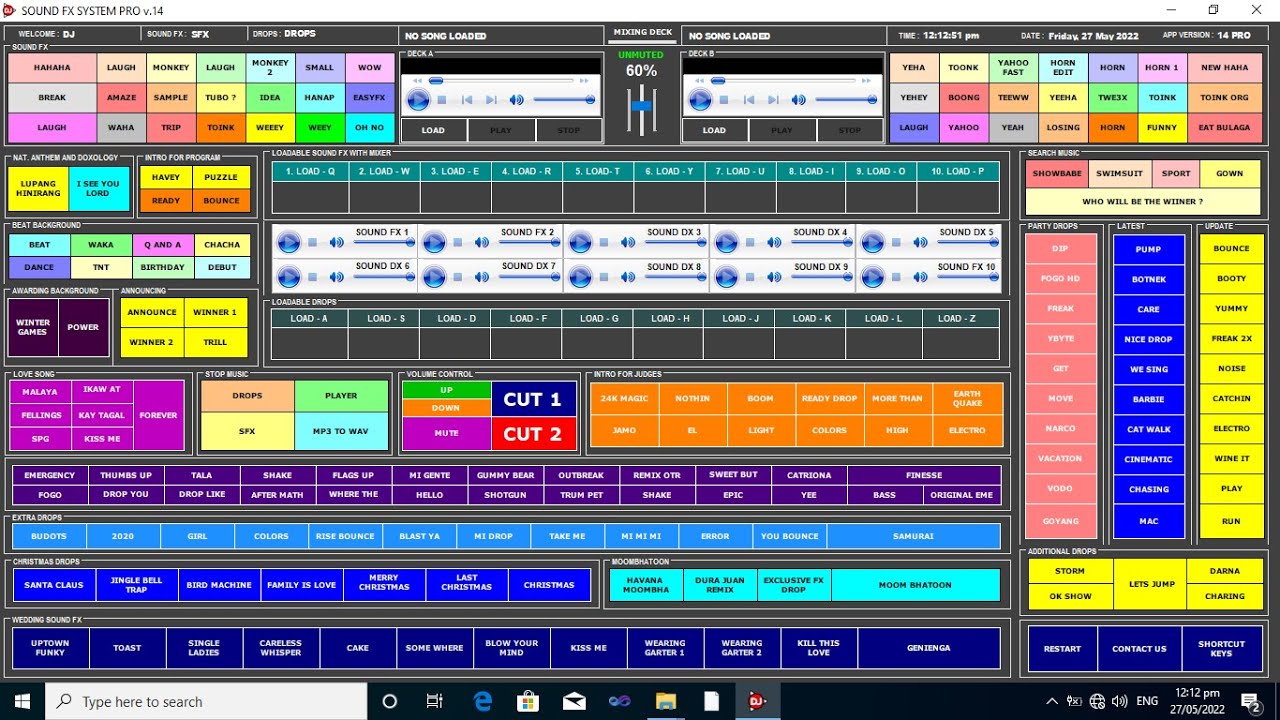The image size is (1280, 720).
Task: Mute SOUND DX 7 speaker icon
Action: pos(482,277)
